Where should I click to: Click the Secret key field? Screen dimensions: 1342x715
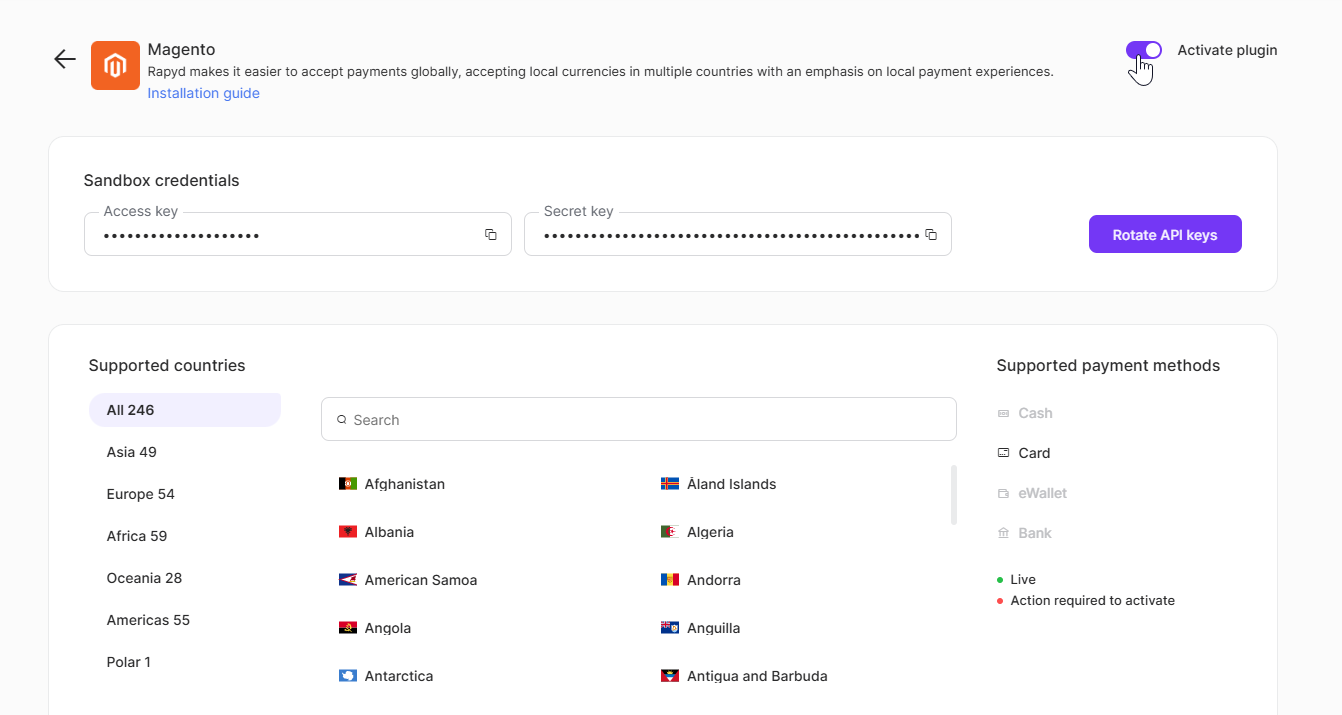pos(738,234)
